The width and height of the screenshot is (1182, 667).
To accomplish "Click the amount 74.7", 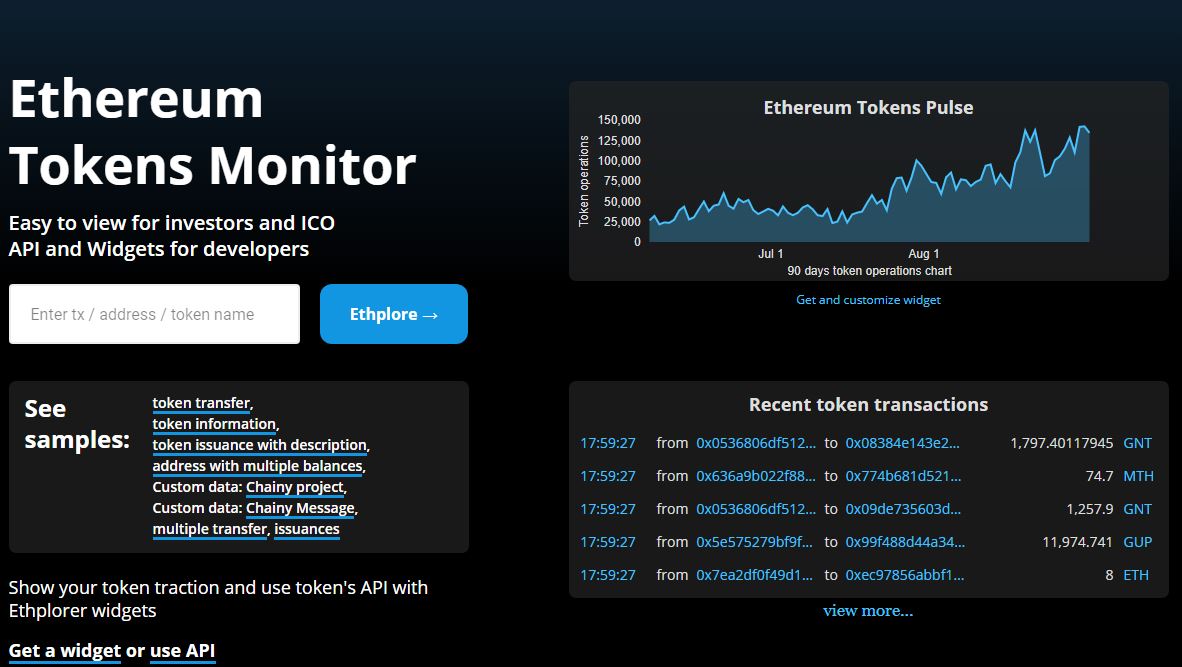I will click(1099, 476).
